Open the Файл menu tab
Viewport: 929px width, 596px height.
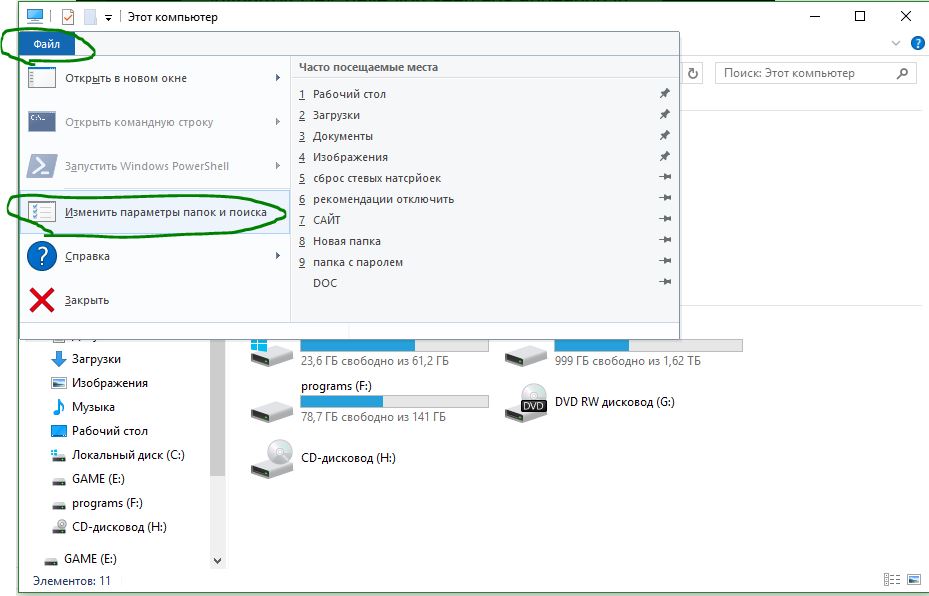46,44
